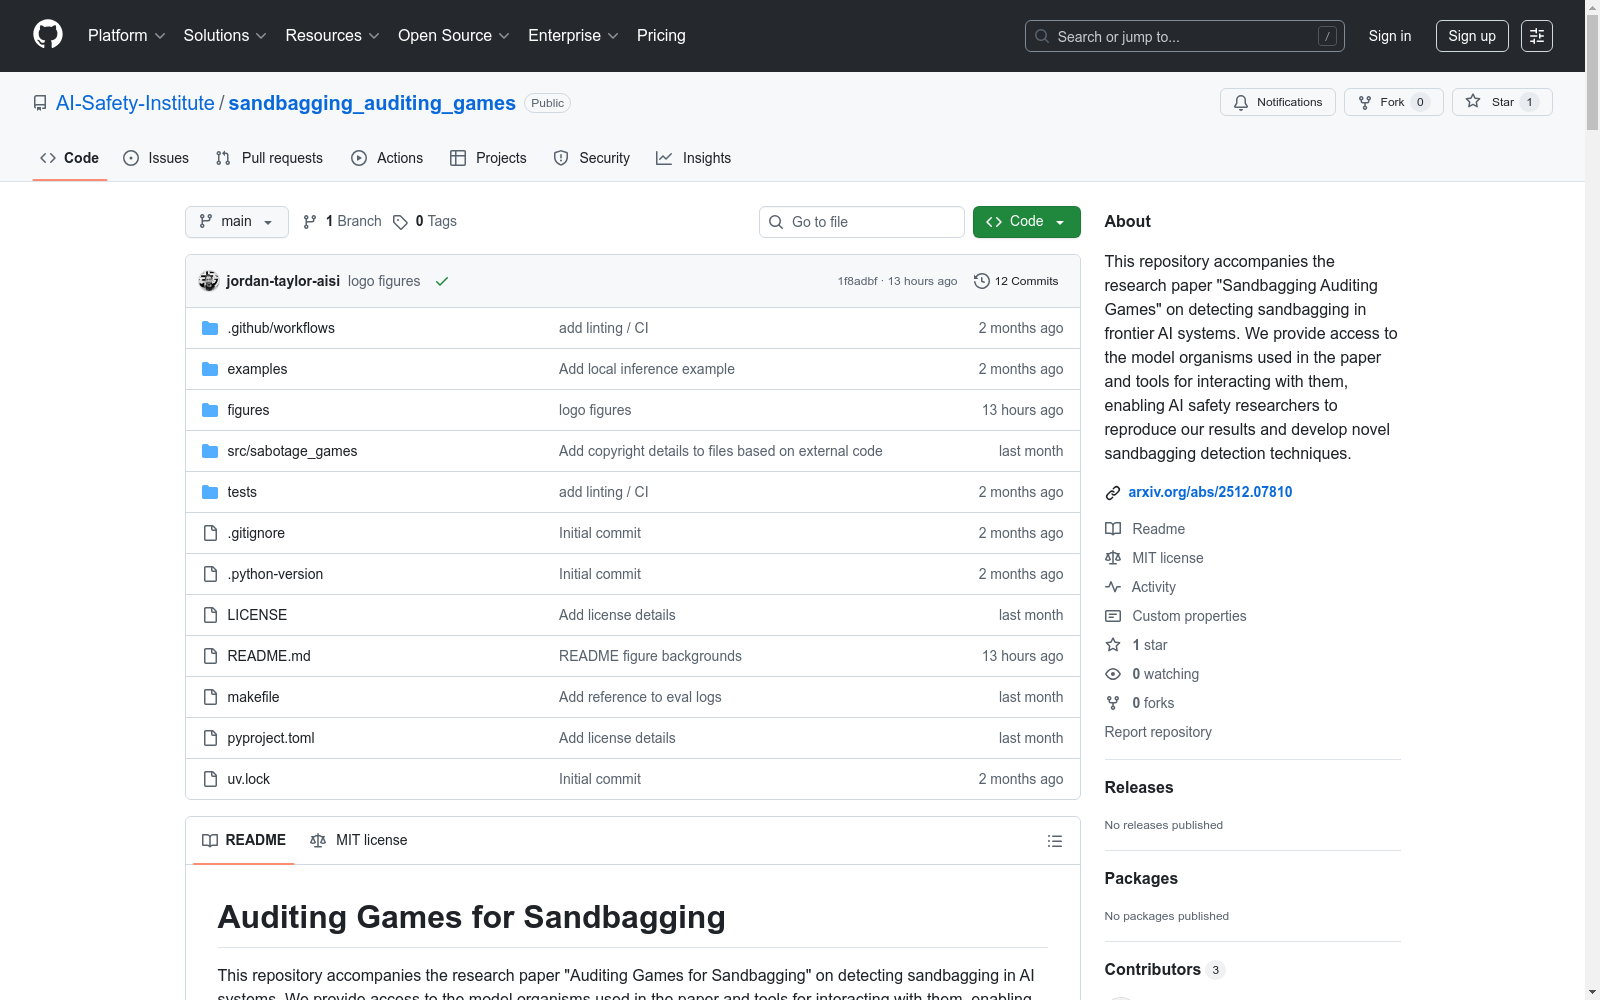Click the makefile file icon
The image size is (1600, 1000).
pyautogui.click(x=210, y=697)
